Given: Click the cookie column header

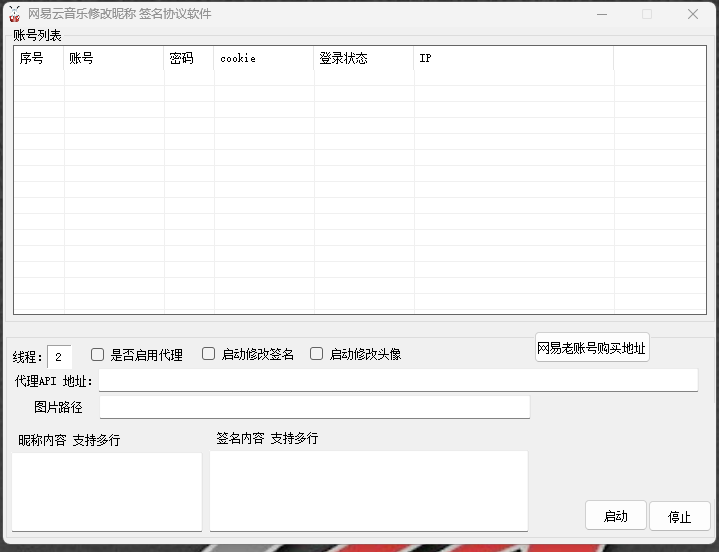Looking at the screenshot, I should coord(263,59).
